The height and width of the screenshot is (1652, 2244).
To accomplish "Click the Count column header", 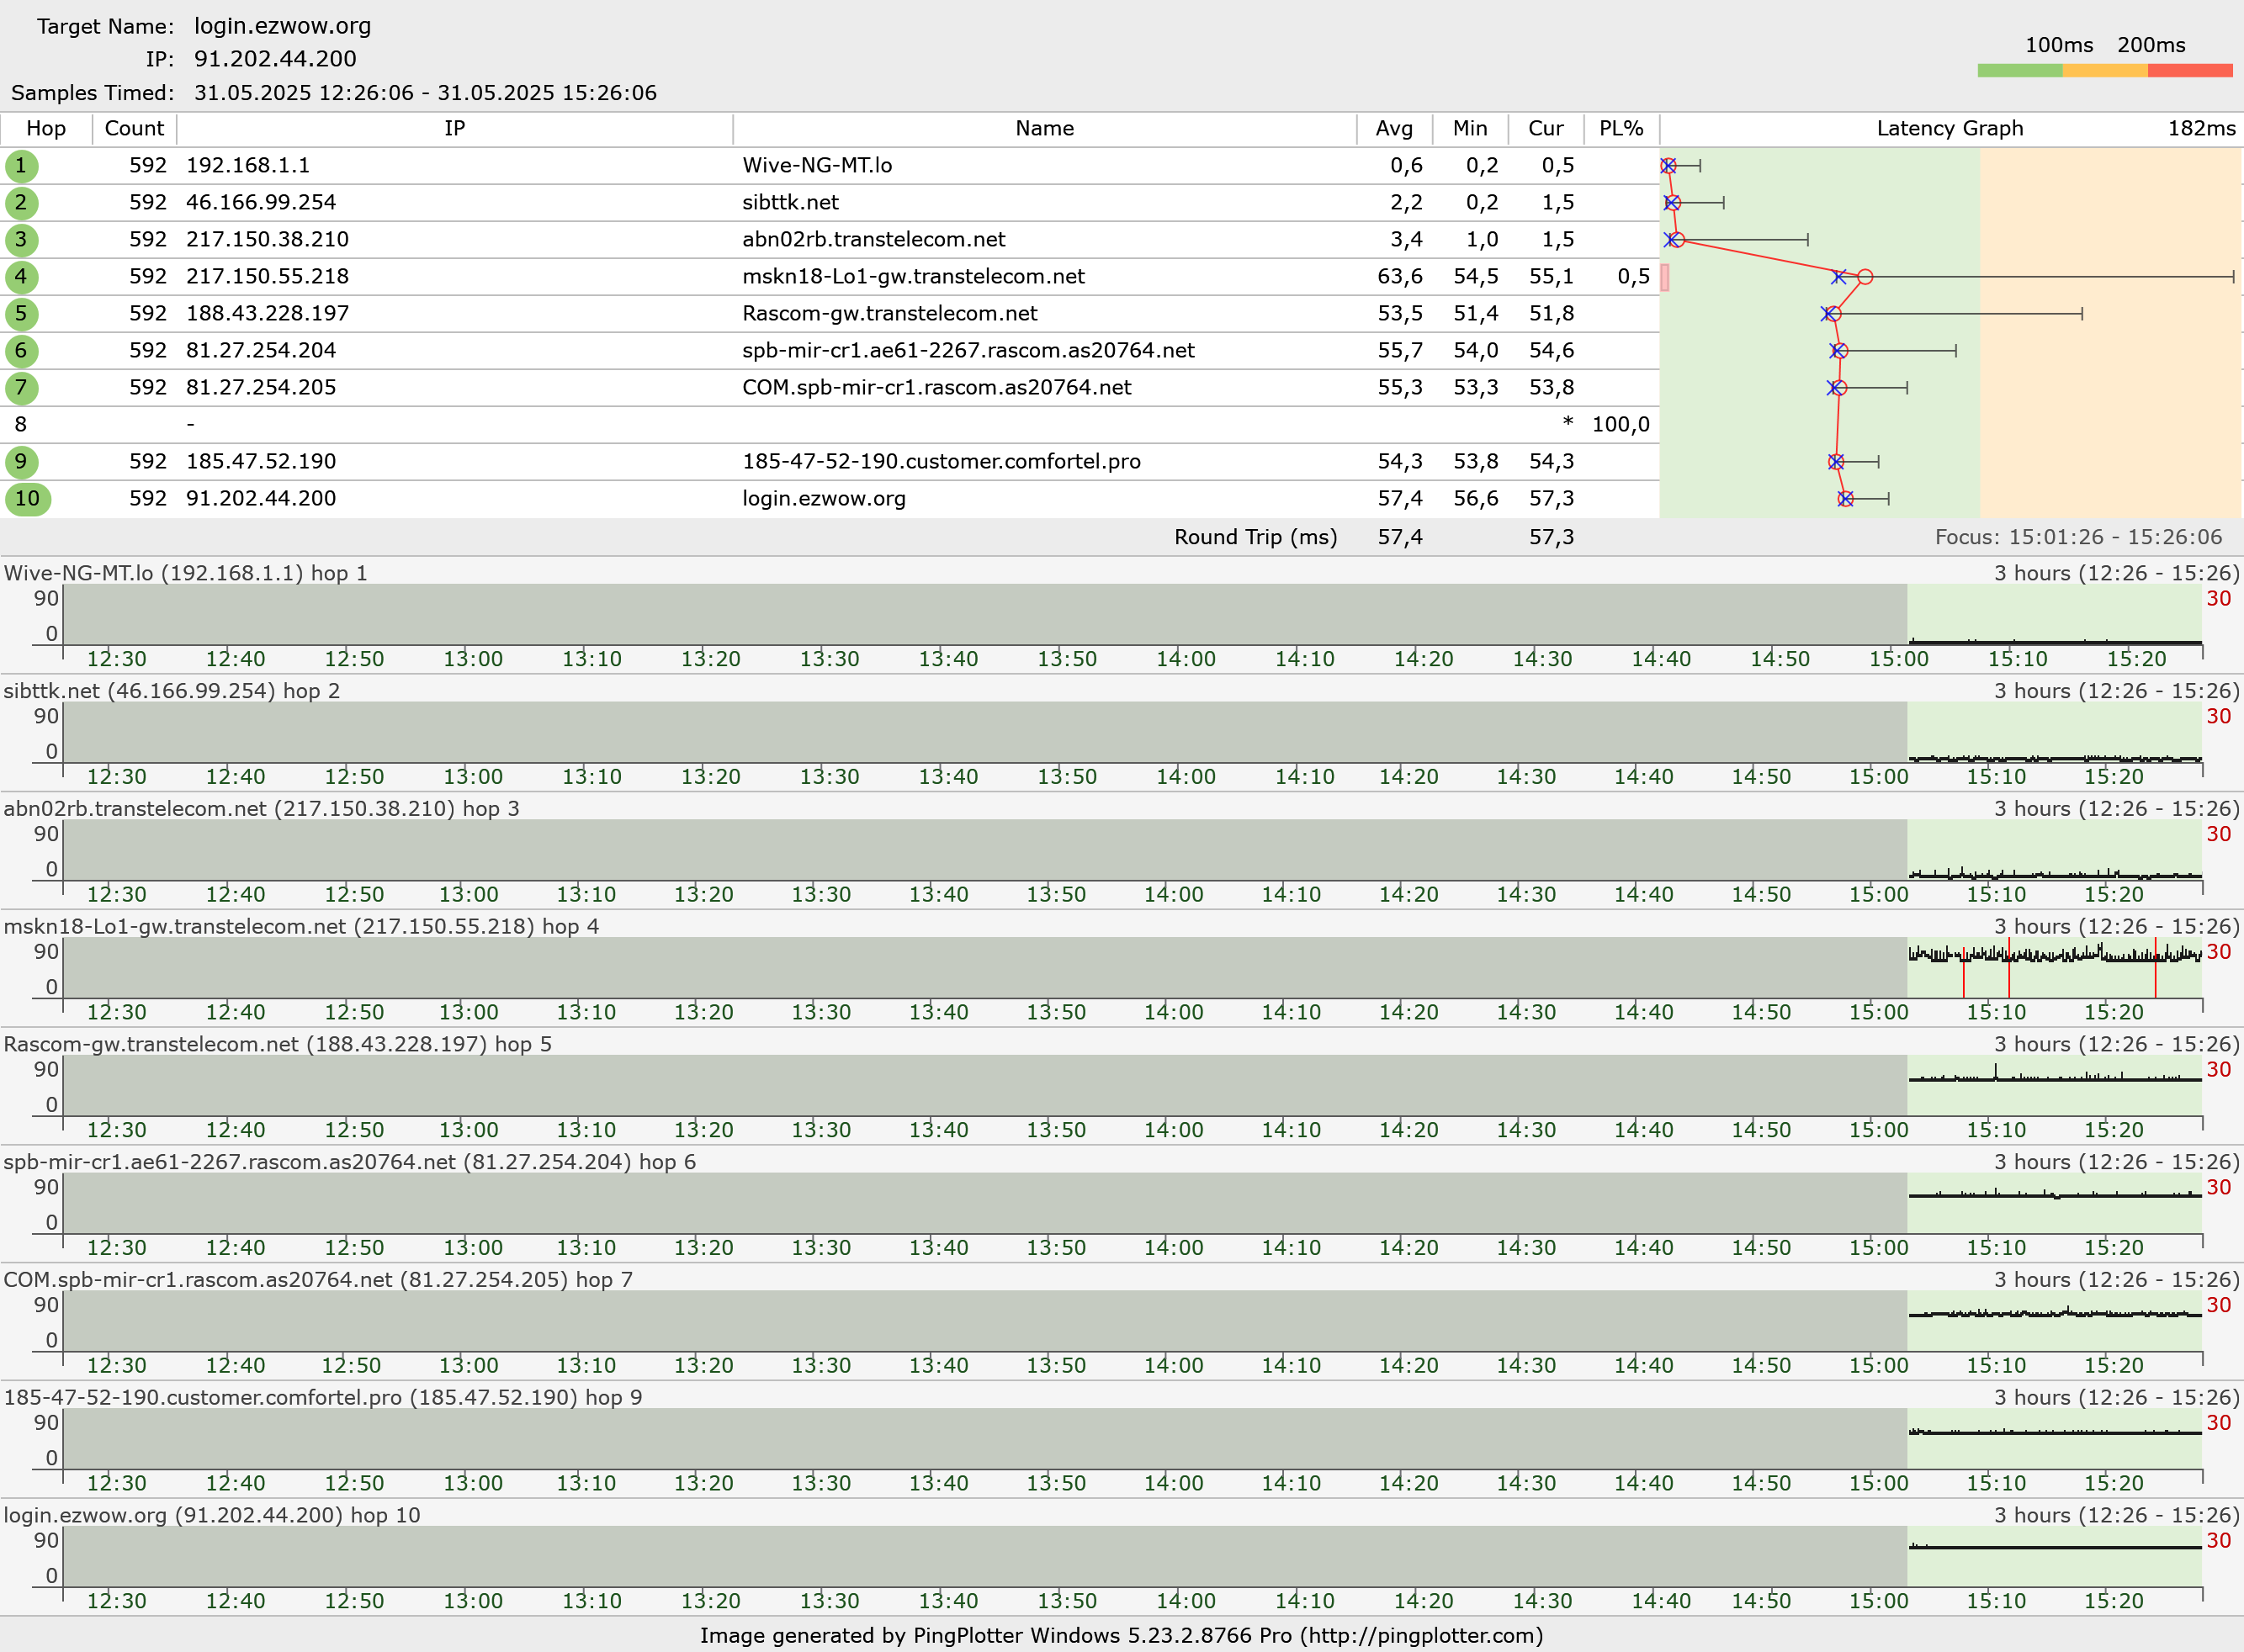I will [134, 129].
